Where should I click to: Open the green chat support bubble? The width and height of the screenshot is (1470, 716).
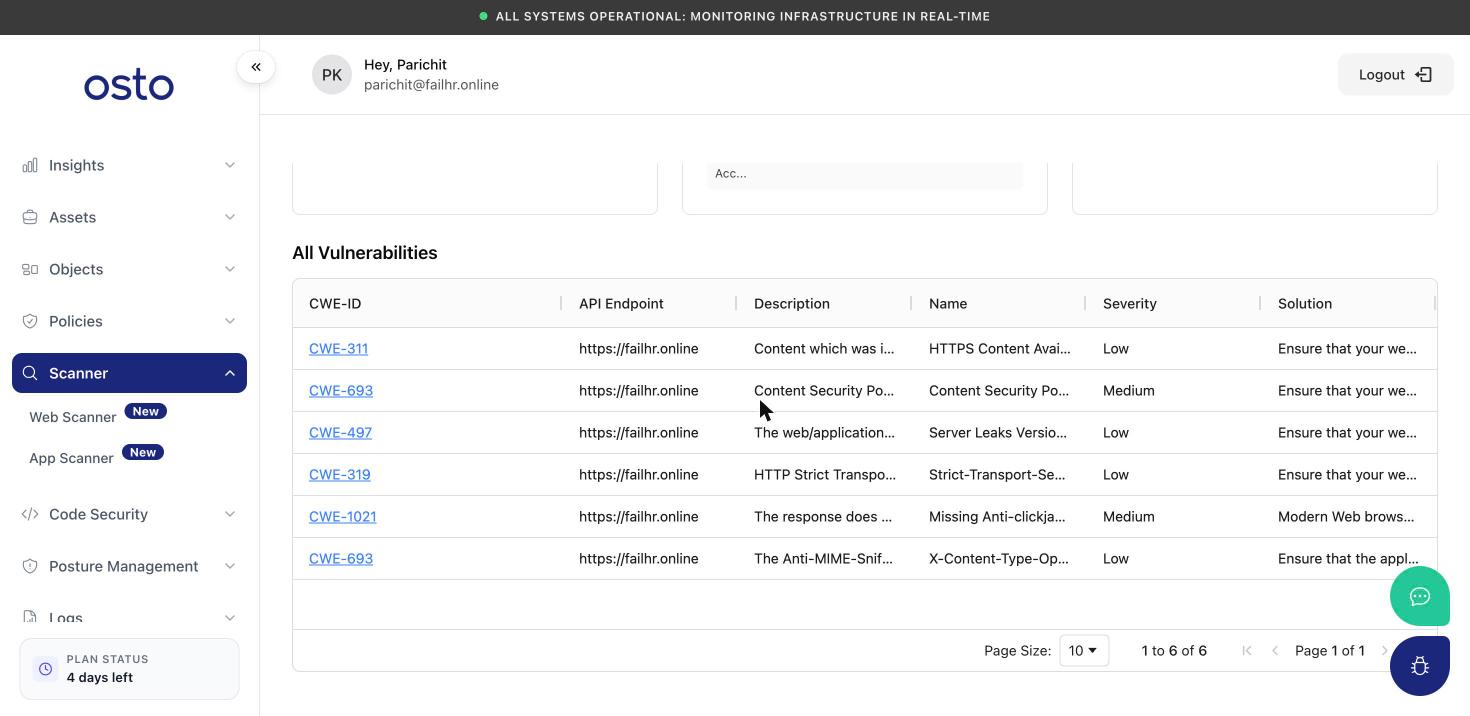pos(1420,596)
